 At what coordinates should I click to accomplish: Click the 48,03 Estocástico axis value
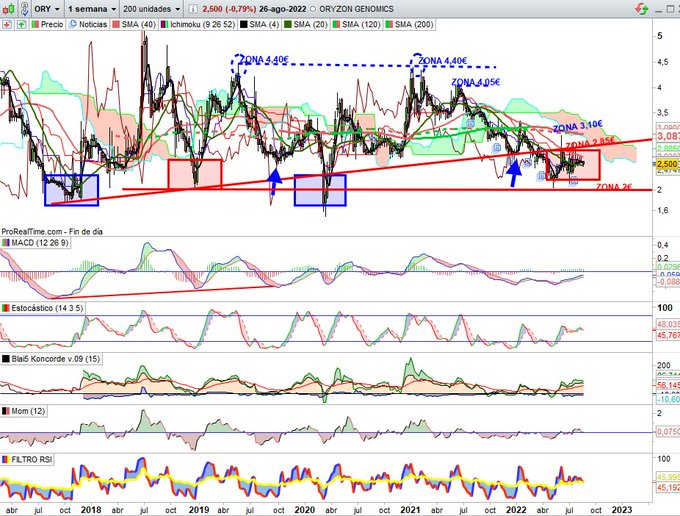[x=668, y=324]
